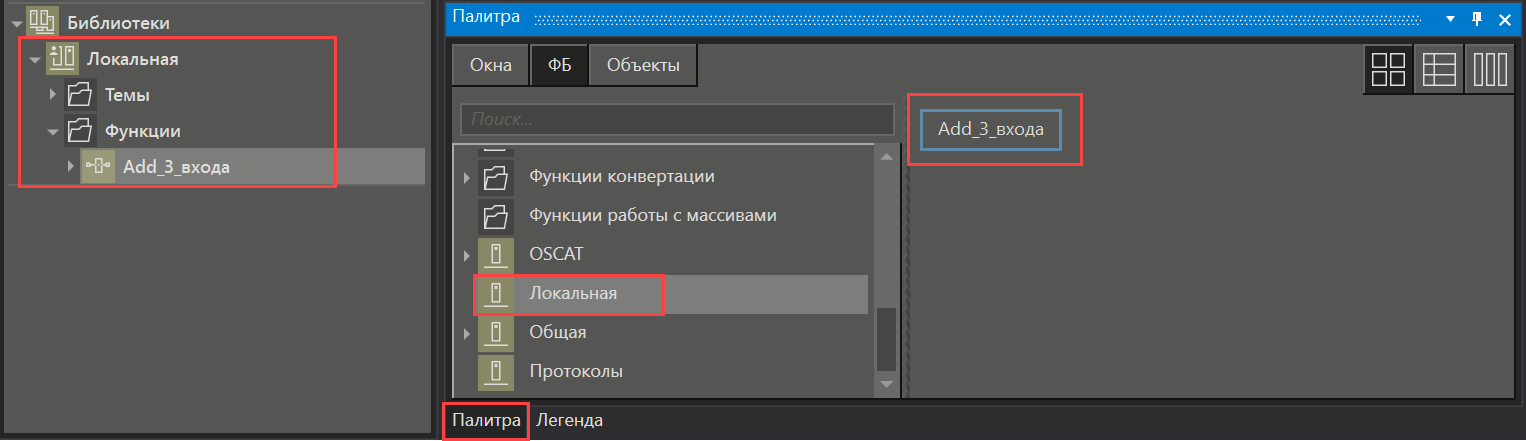This screenshot has height=441, width=1526.
Task: Open the Окна tab
Action: [492, 66]
